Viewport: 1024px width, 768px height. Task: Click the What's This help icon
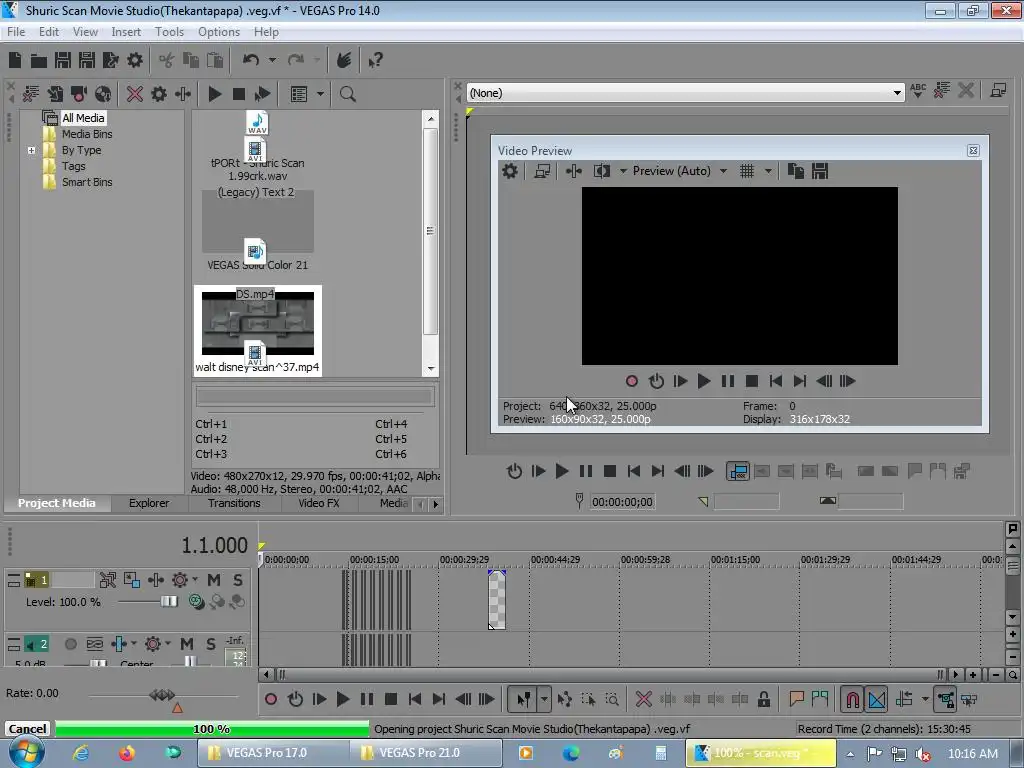click(x=375, y=60)
